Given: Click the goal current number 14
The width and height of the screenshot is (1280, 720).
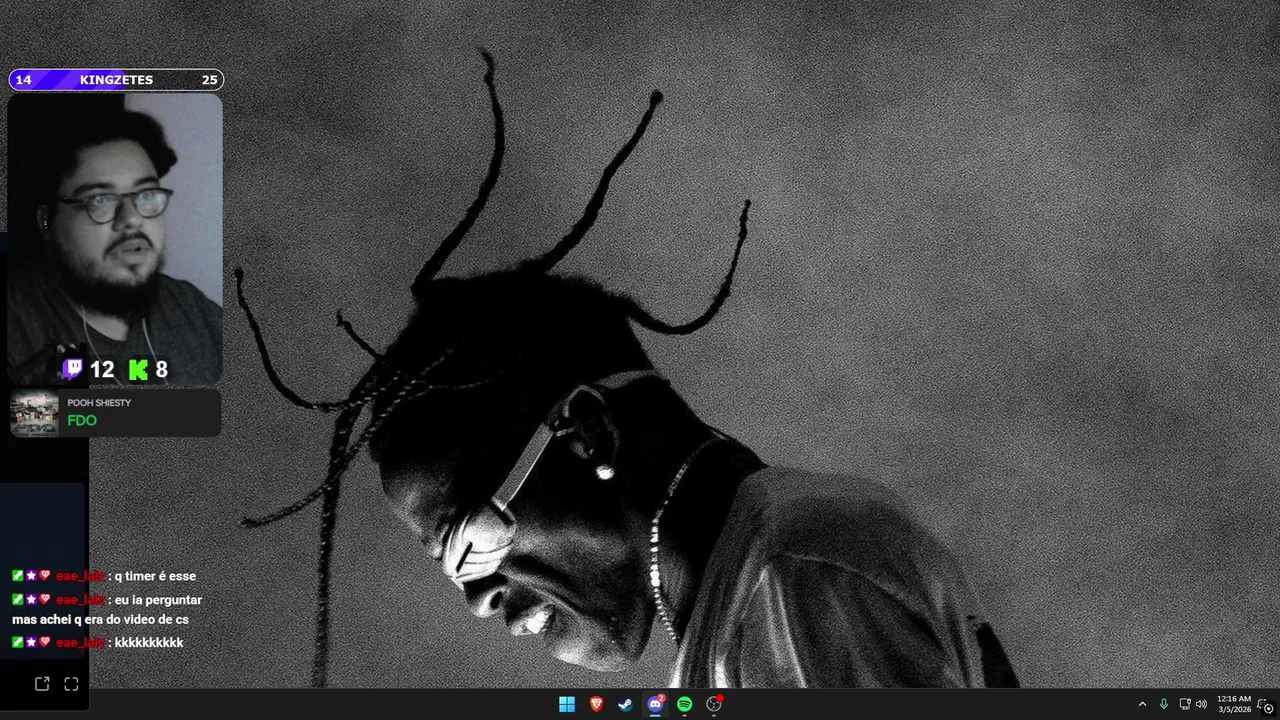Looking at the screenshot, I should coord(23,80).
